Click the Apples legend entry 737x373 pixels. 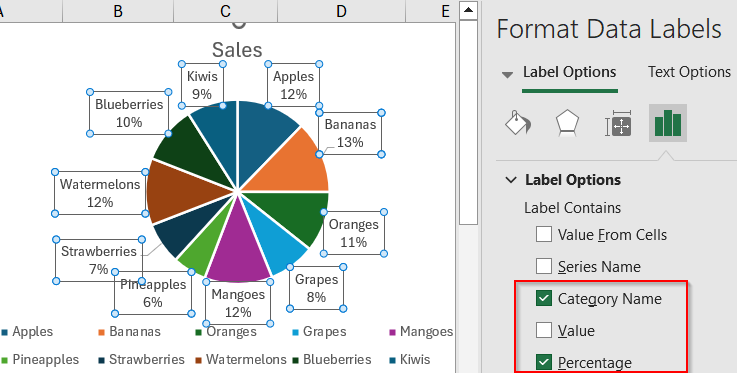(28, 332)
